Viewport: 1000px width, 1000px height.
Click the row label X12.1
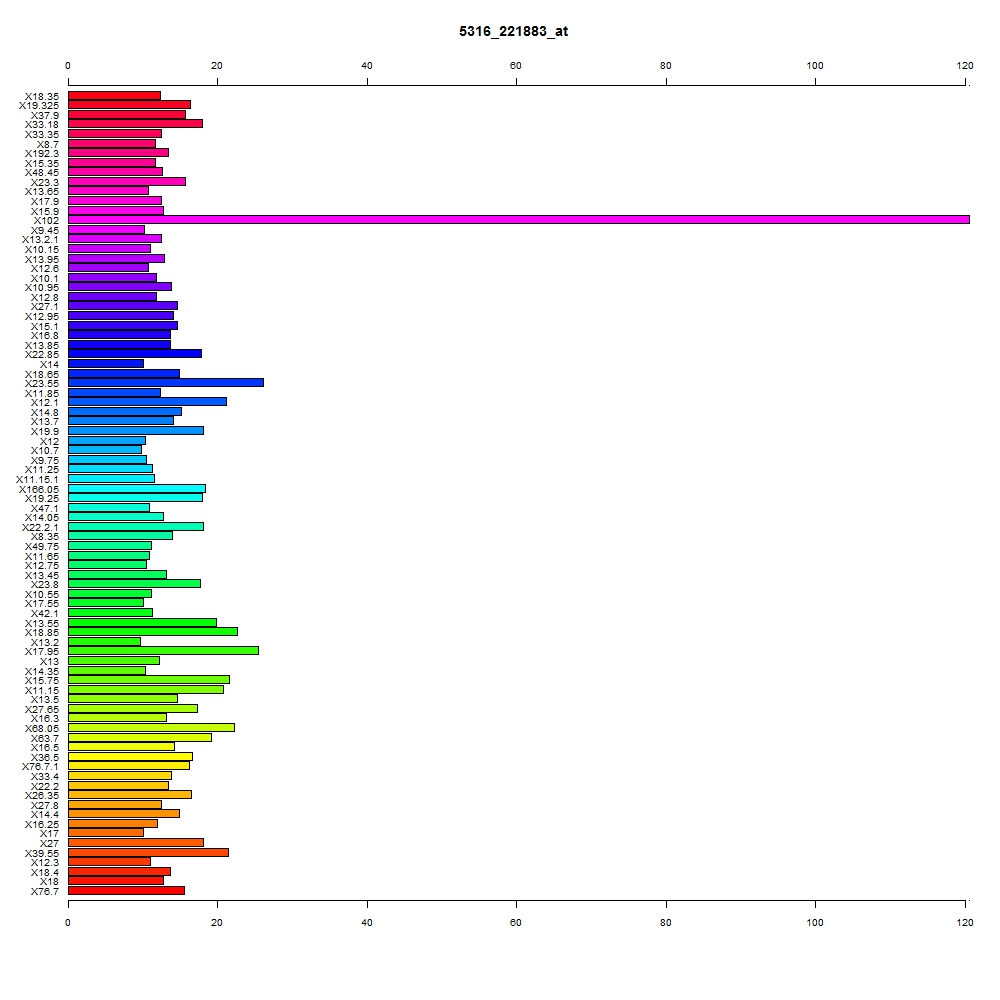point(45,402)
